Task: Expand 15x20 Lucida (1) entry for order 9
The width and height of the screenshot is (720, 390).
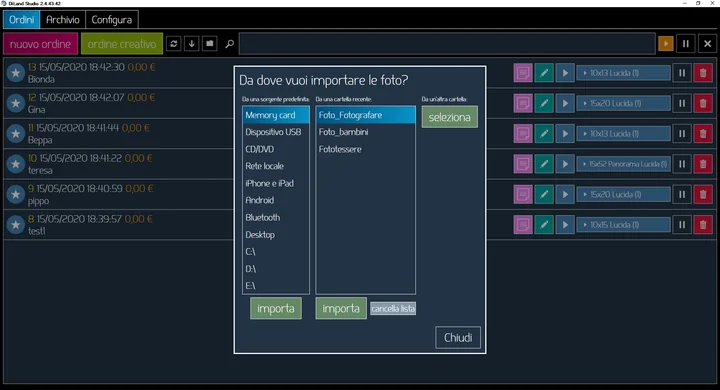Action: (624, 194)
